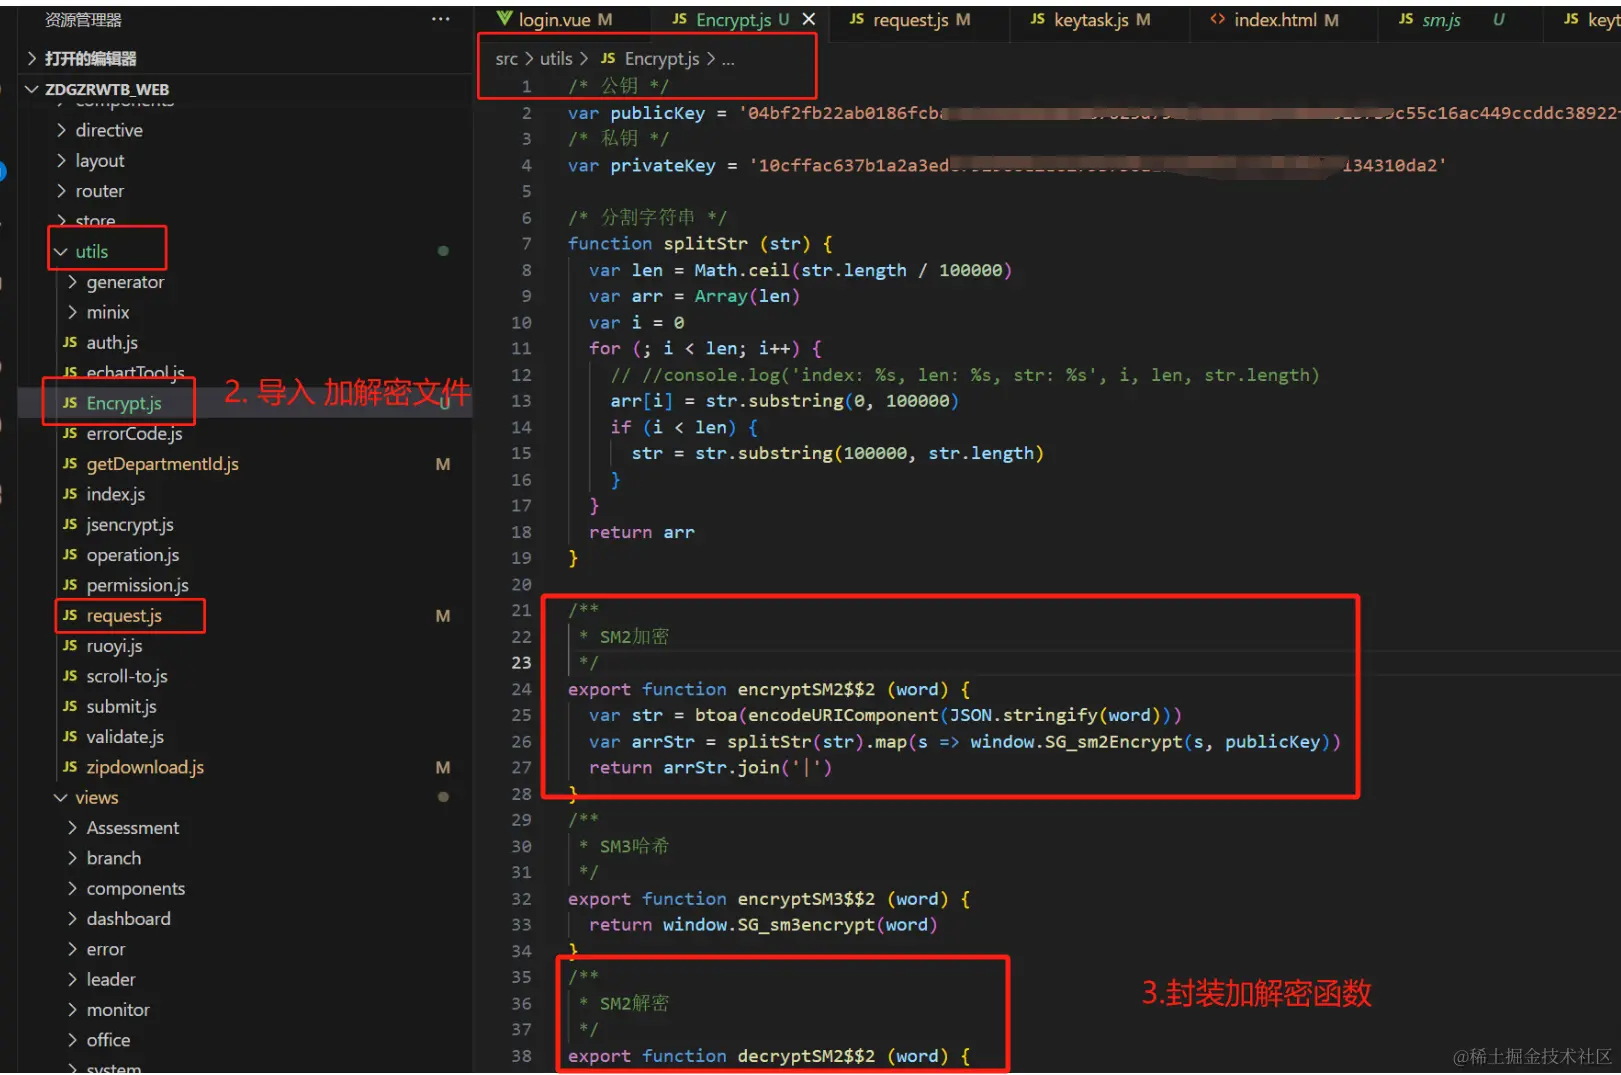Screen dimensions: 1621x1075
Task: Click the utils breadcrumb segment
Action: (x=556, y=59)
